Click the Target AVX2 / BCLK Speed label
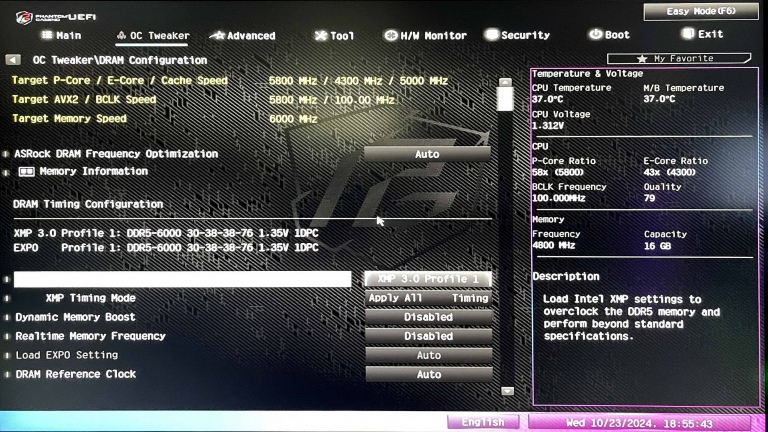This screenshot has width=768, height=432. [x=84, y=99]
